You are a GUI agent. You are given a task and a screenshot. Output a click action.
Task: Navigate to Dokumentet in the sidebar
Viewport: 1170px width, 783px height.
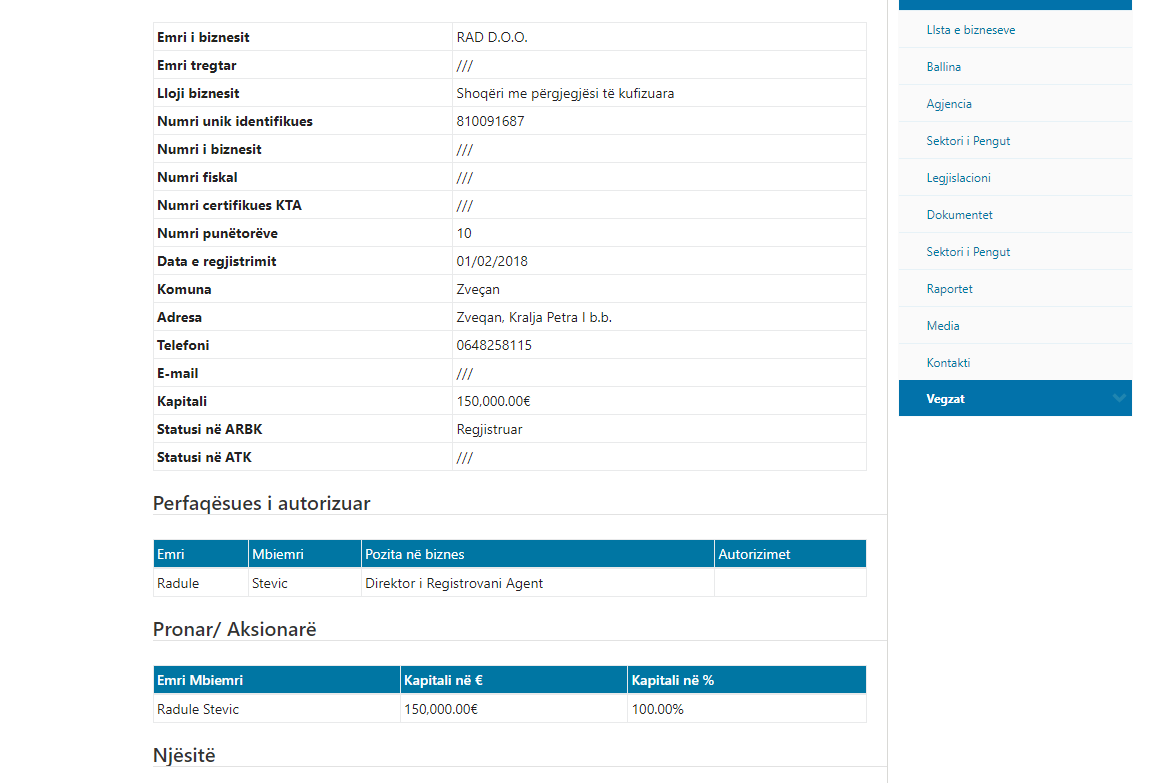(959, 215)
